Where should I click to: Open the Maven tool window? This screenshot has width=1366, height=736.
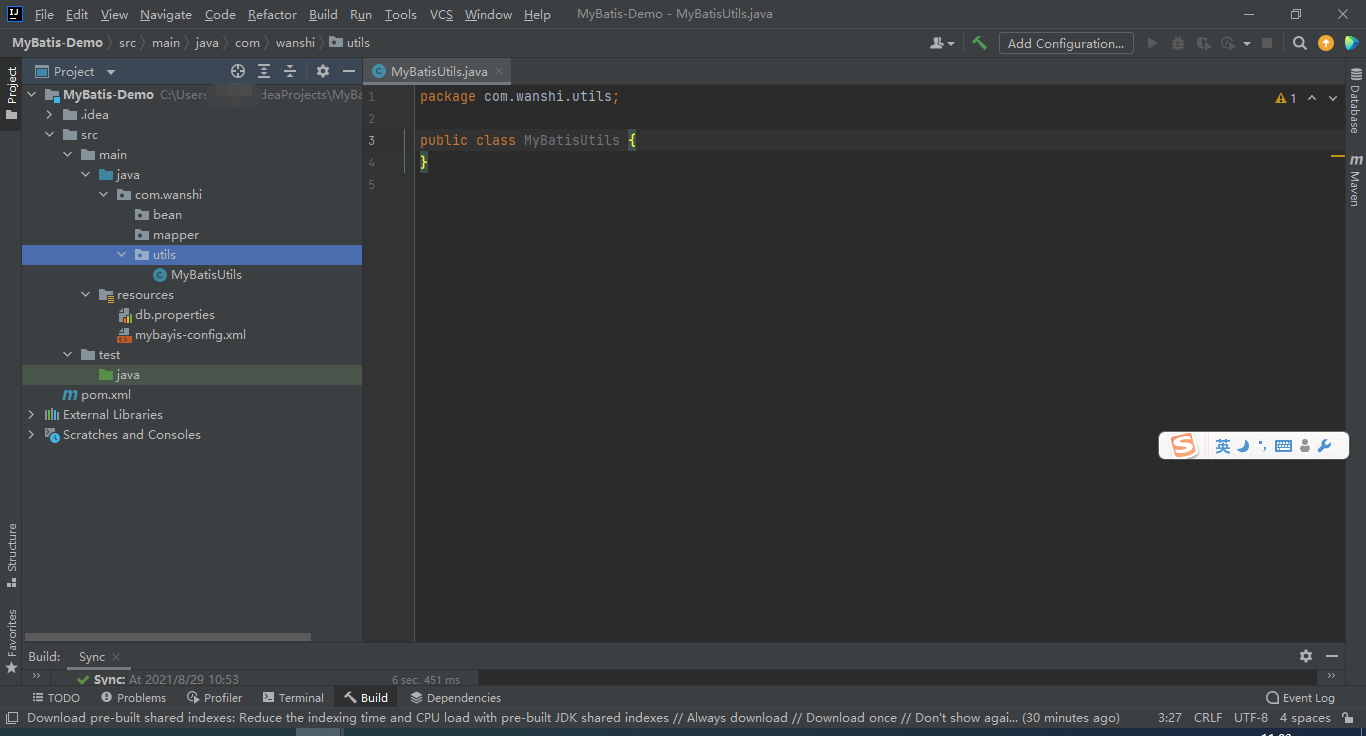tap(1356, 179)
